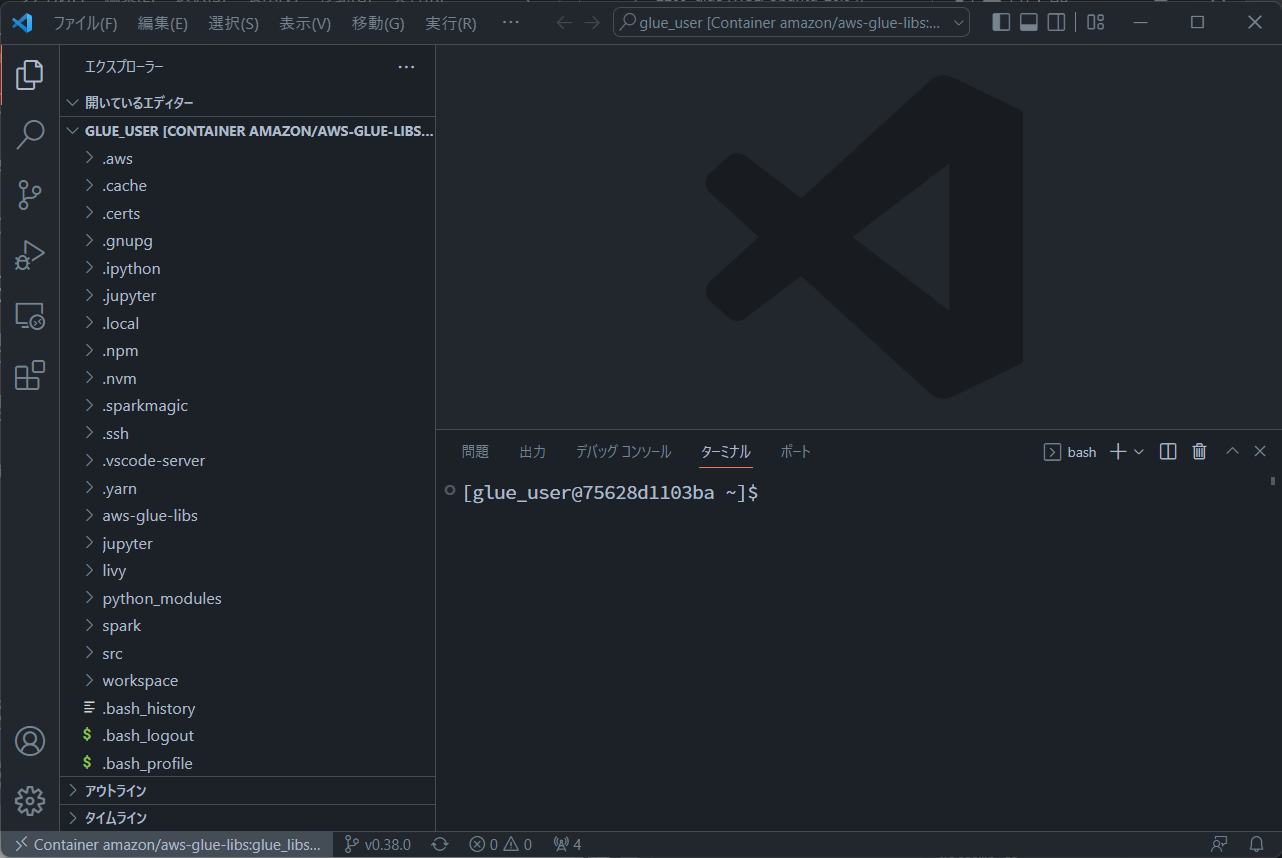Open the Source Control view
Viewport: 1282px width, 858px height.
click(x=30, y=195)
